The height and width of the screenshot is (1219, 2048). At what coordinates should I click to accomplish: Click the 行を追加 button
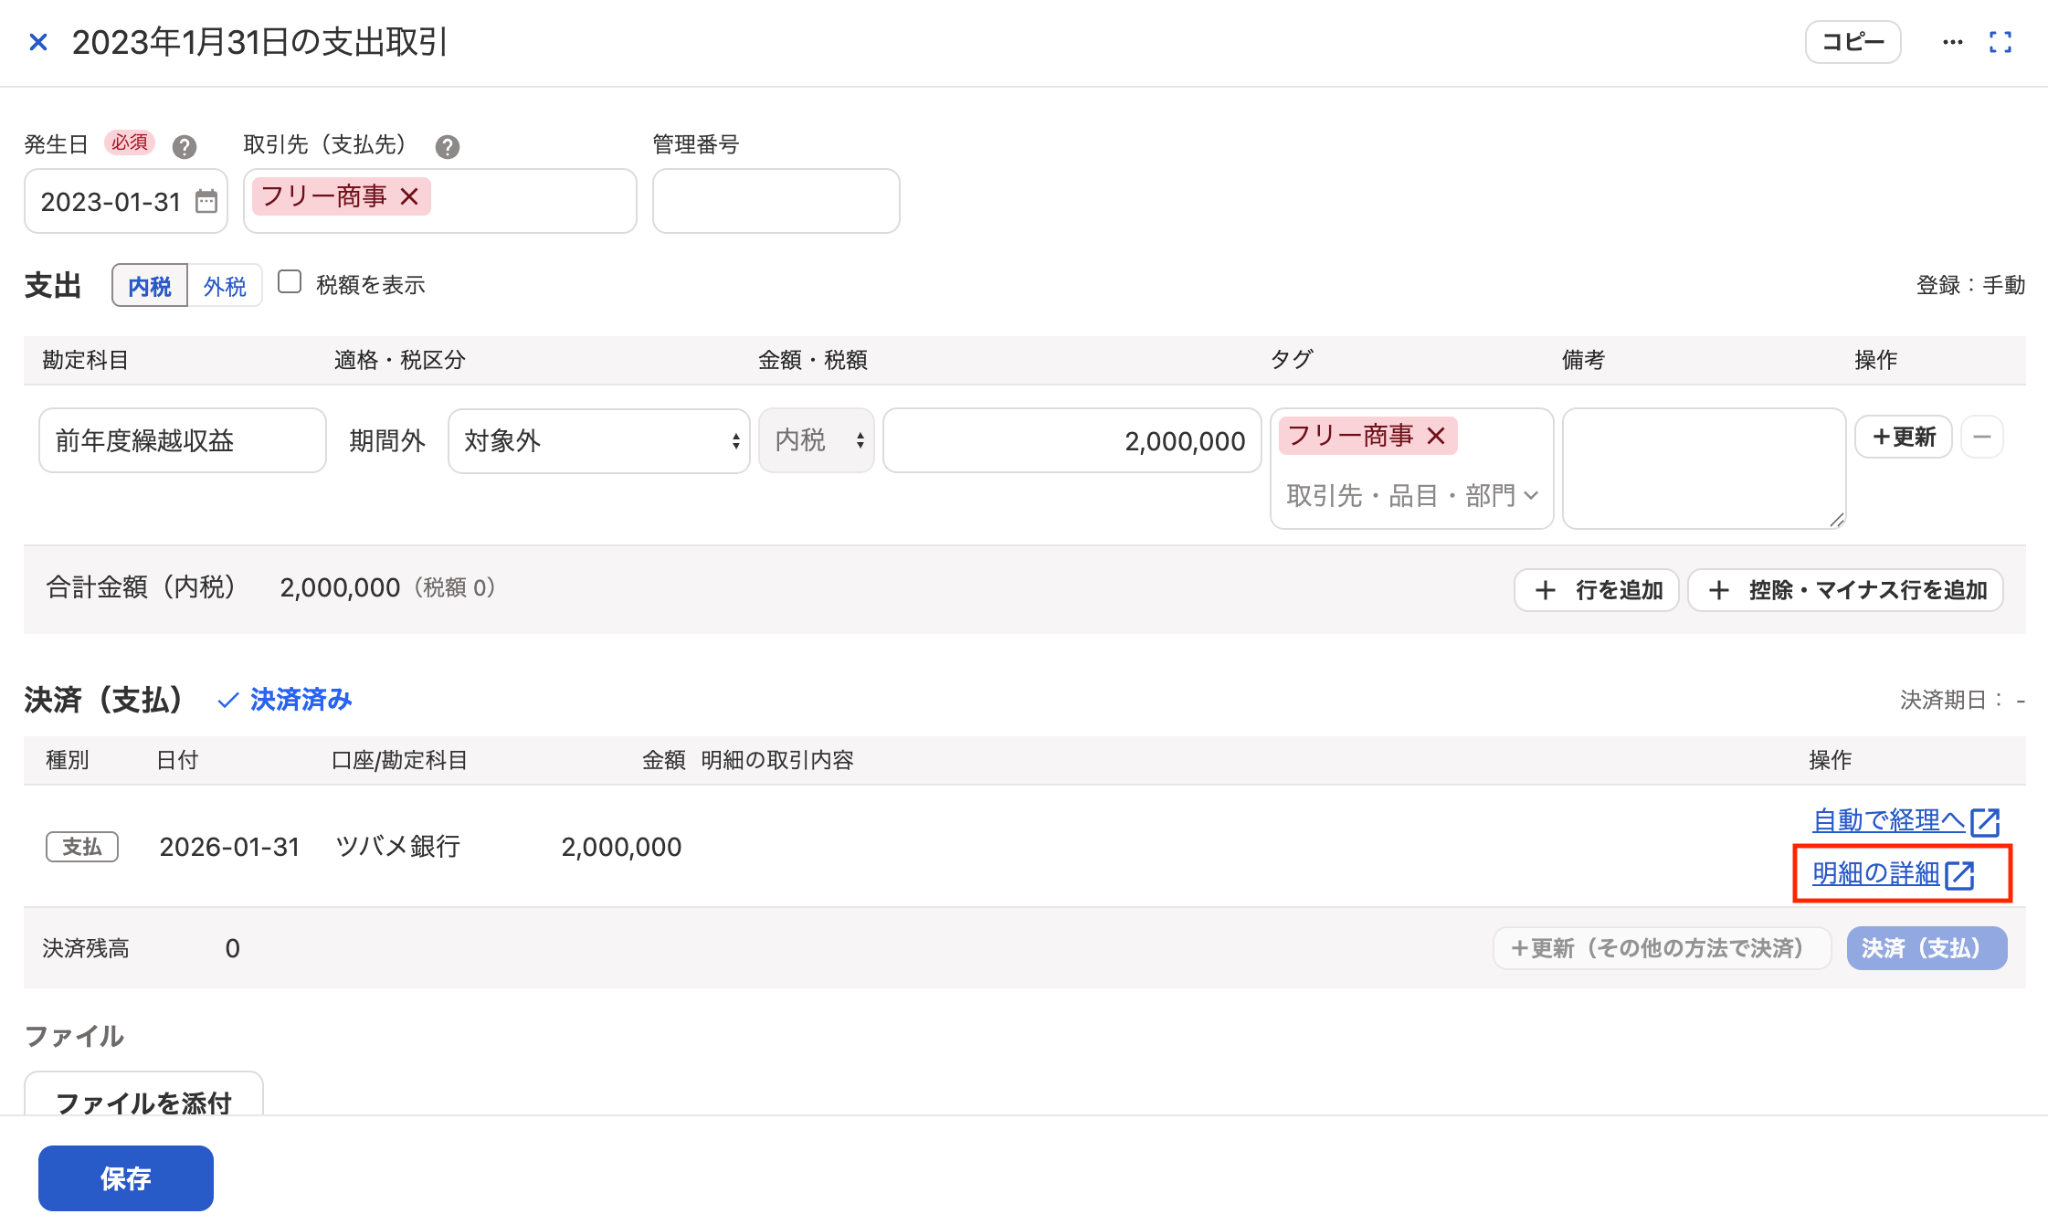[1596, 590]
